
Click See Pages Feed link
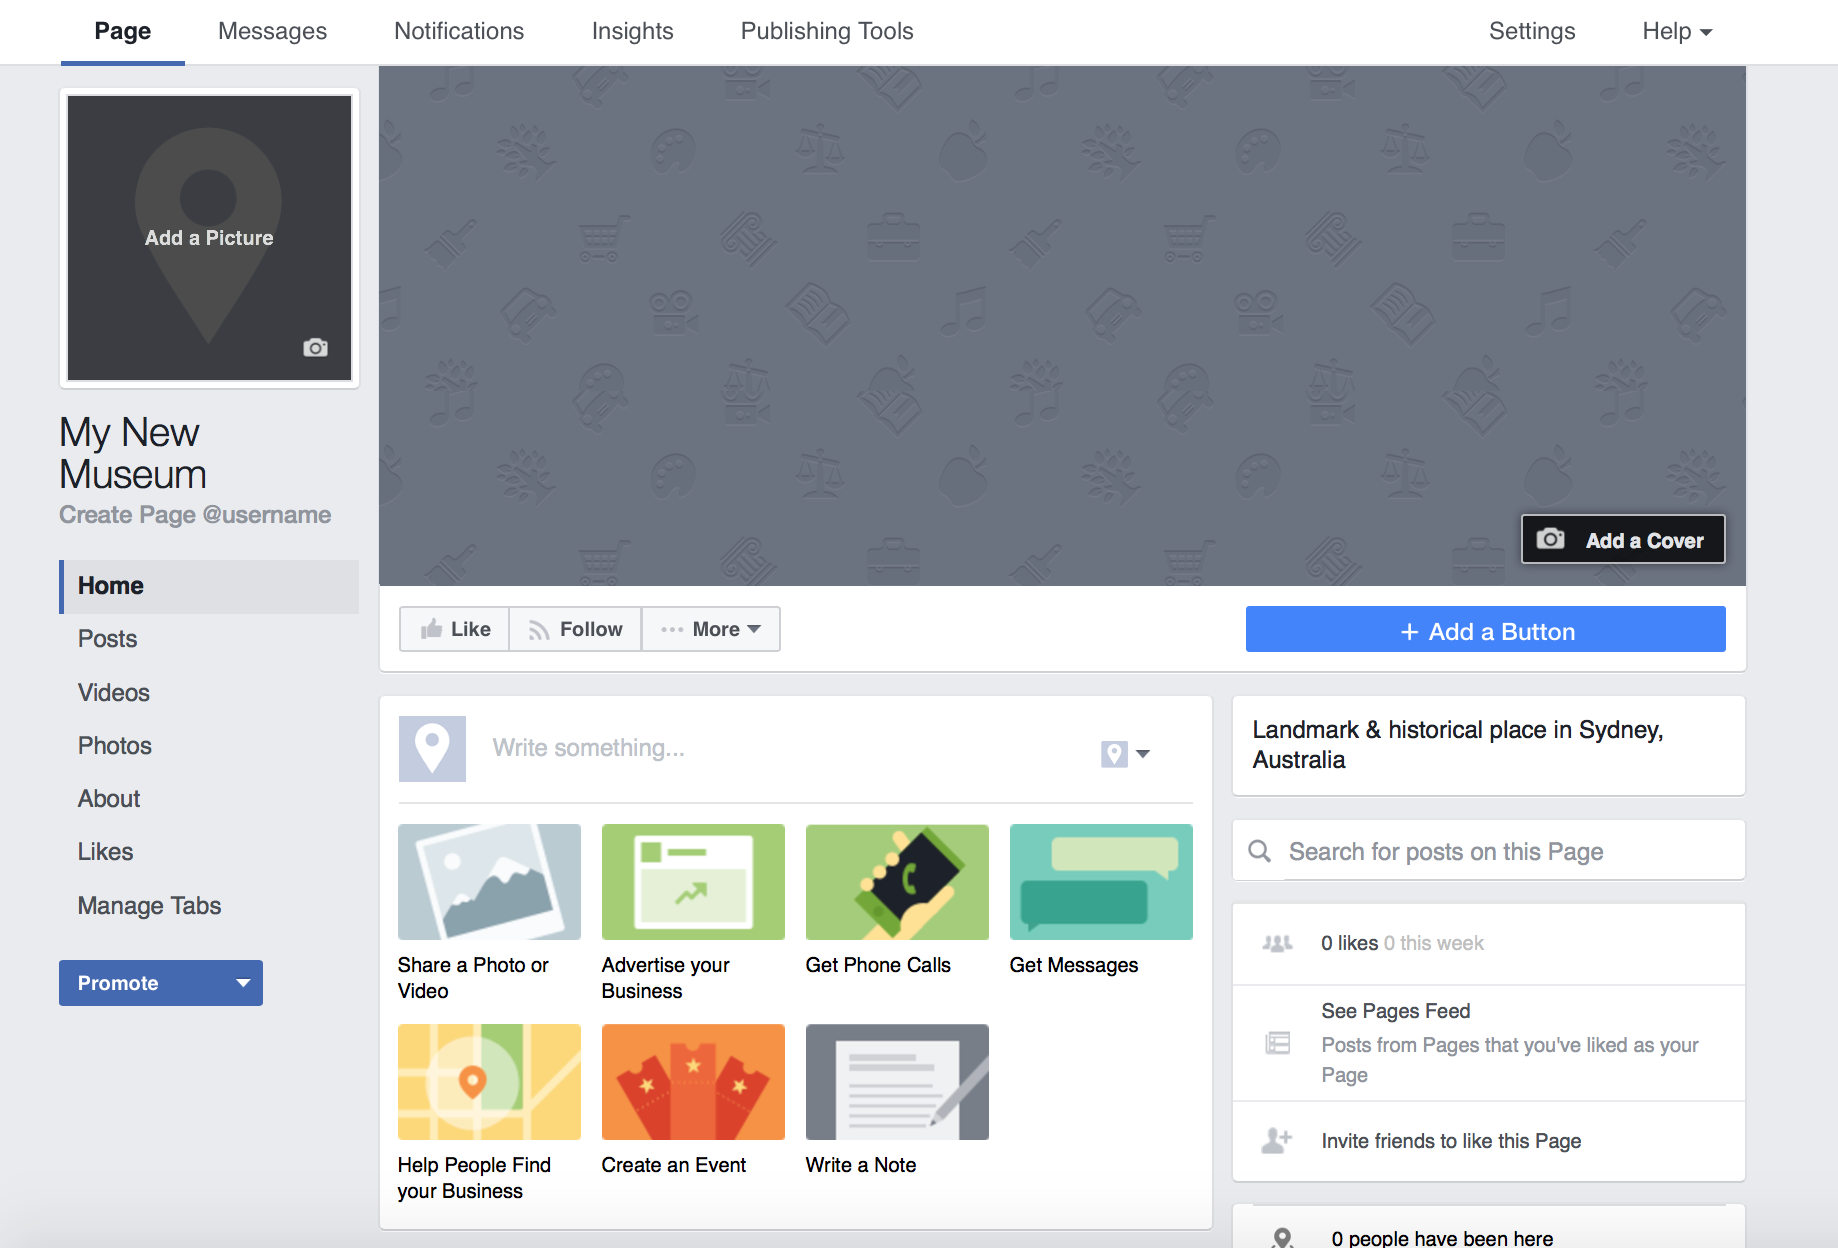point(1396,1011)
